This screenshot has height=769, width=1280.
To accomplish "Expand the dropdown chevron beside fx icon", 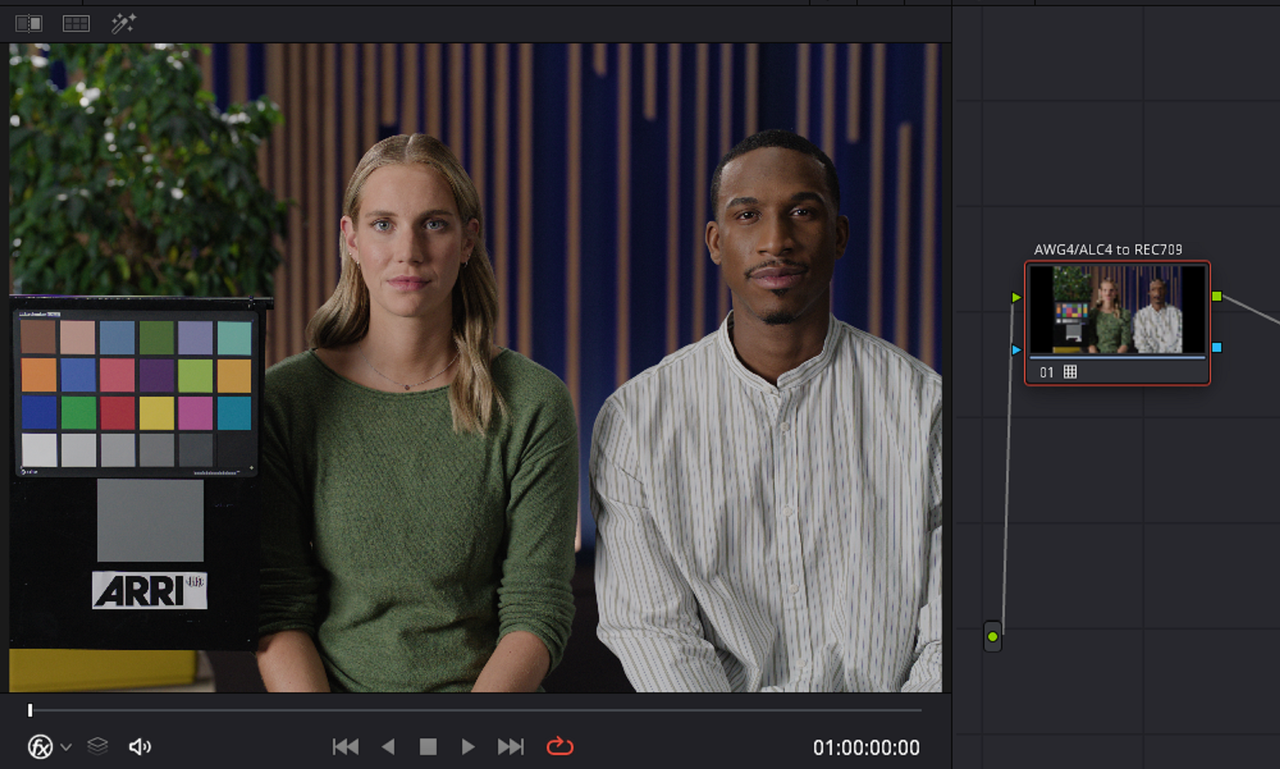I will 66,747.
